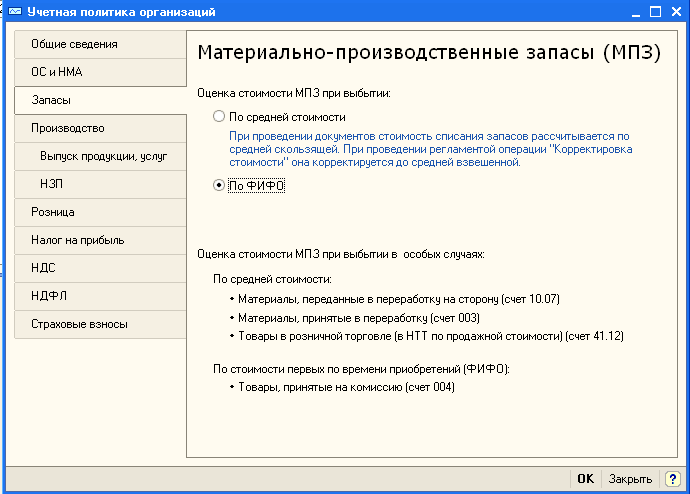This screenshot has width=690, height=494.
Task: Select the 'По ФИФО' radio button
Action: (x=219, y=185)
